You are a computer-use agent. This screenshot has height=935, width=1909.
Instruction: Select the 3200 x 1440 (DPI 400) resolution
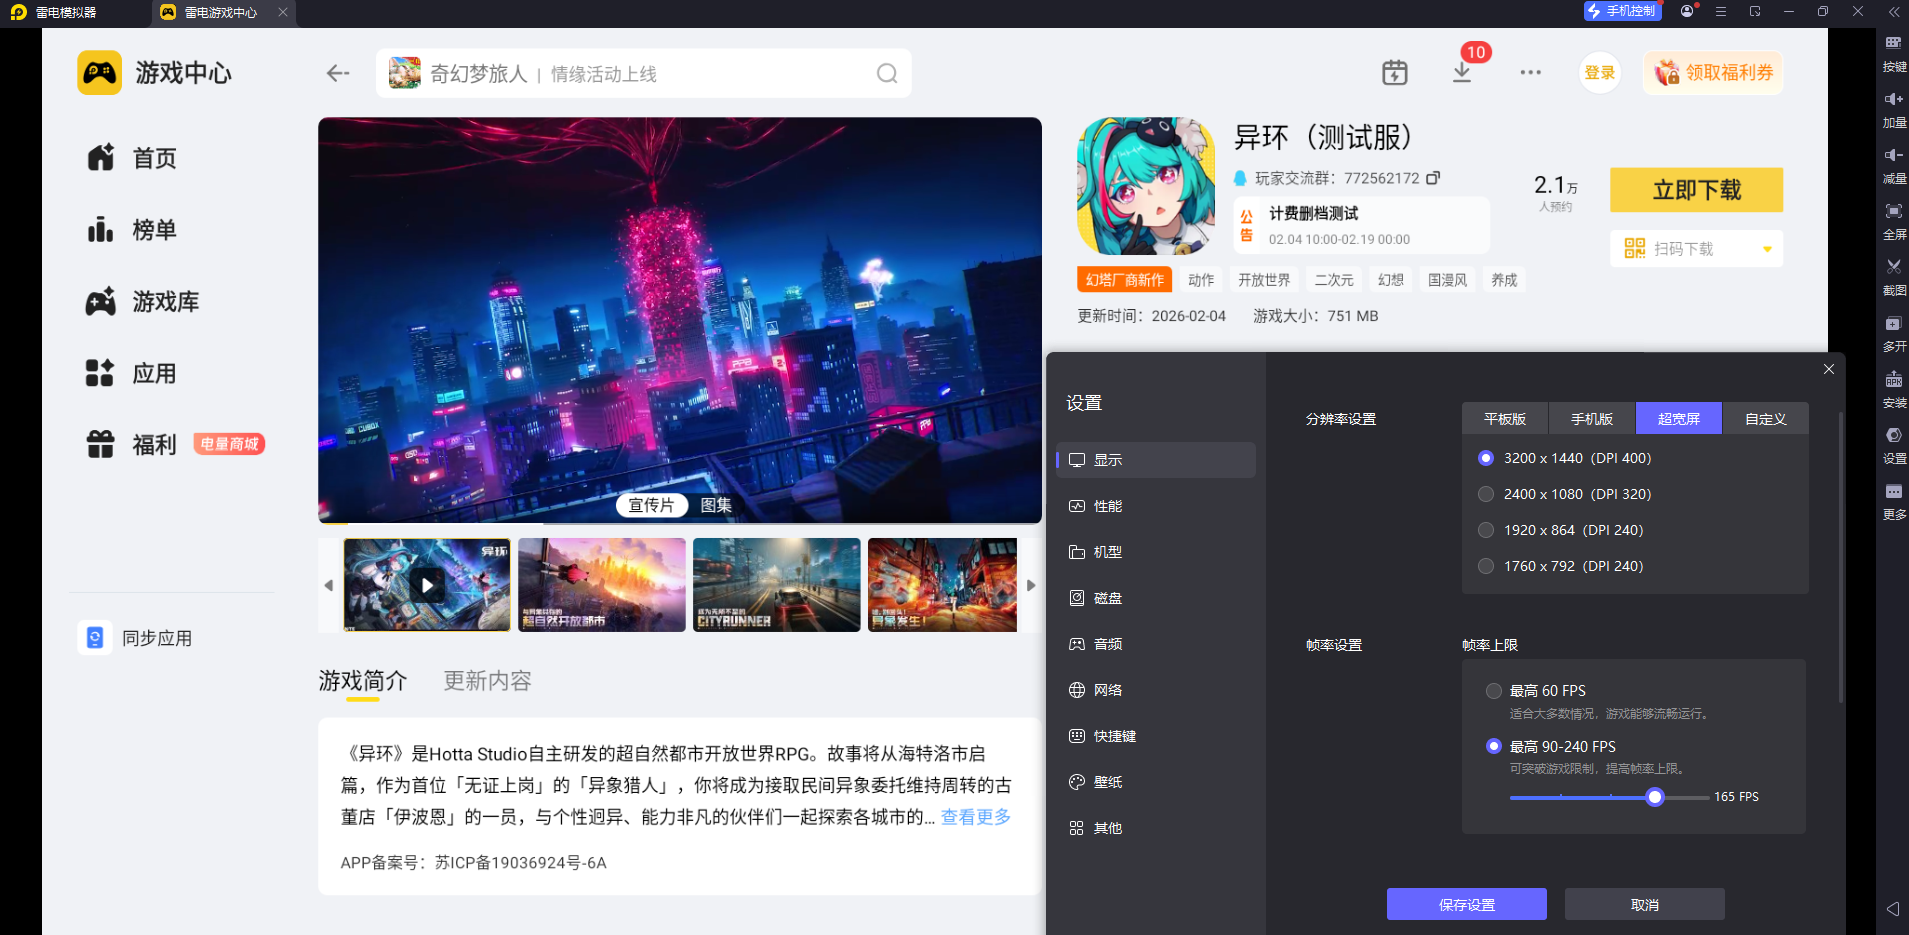(1486, 458)
